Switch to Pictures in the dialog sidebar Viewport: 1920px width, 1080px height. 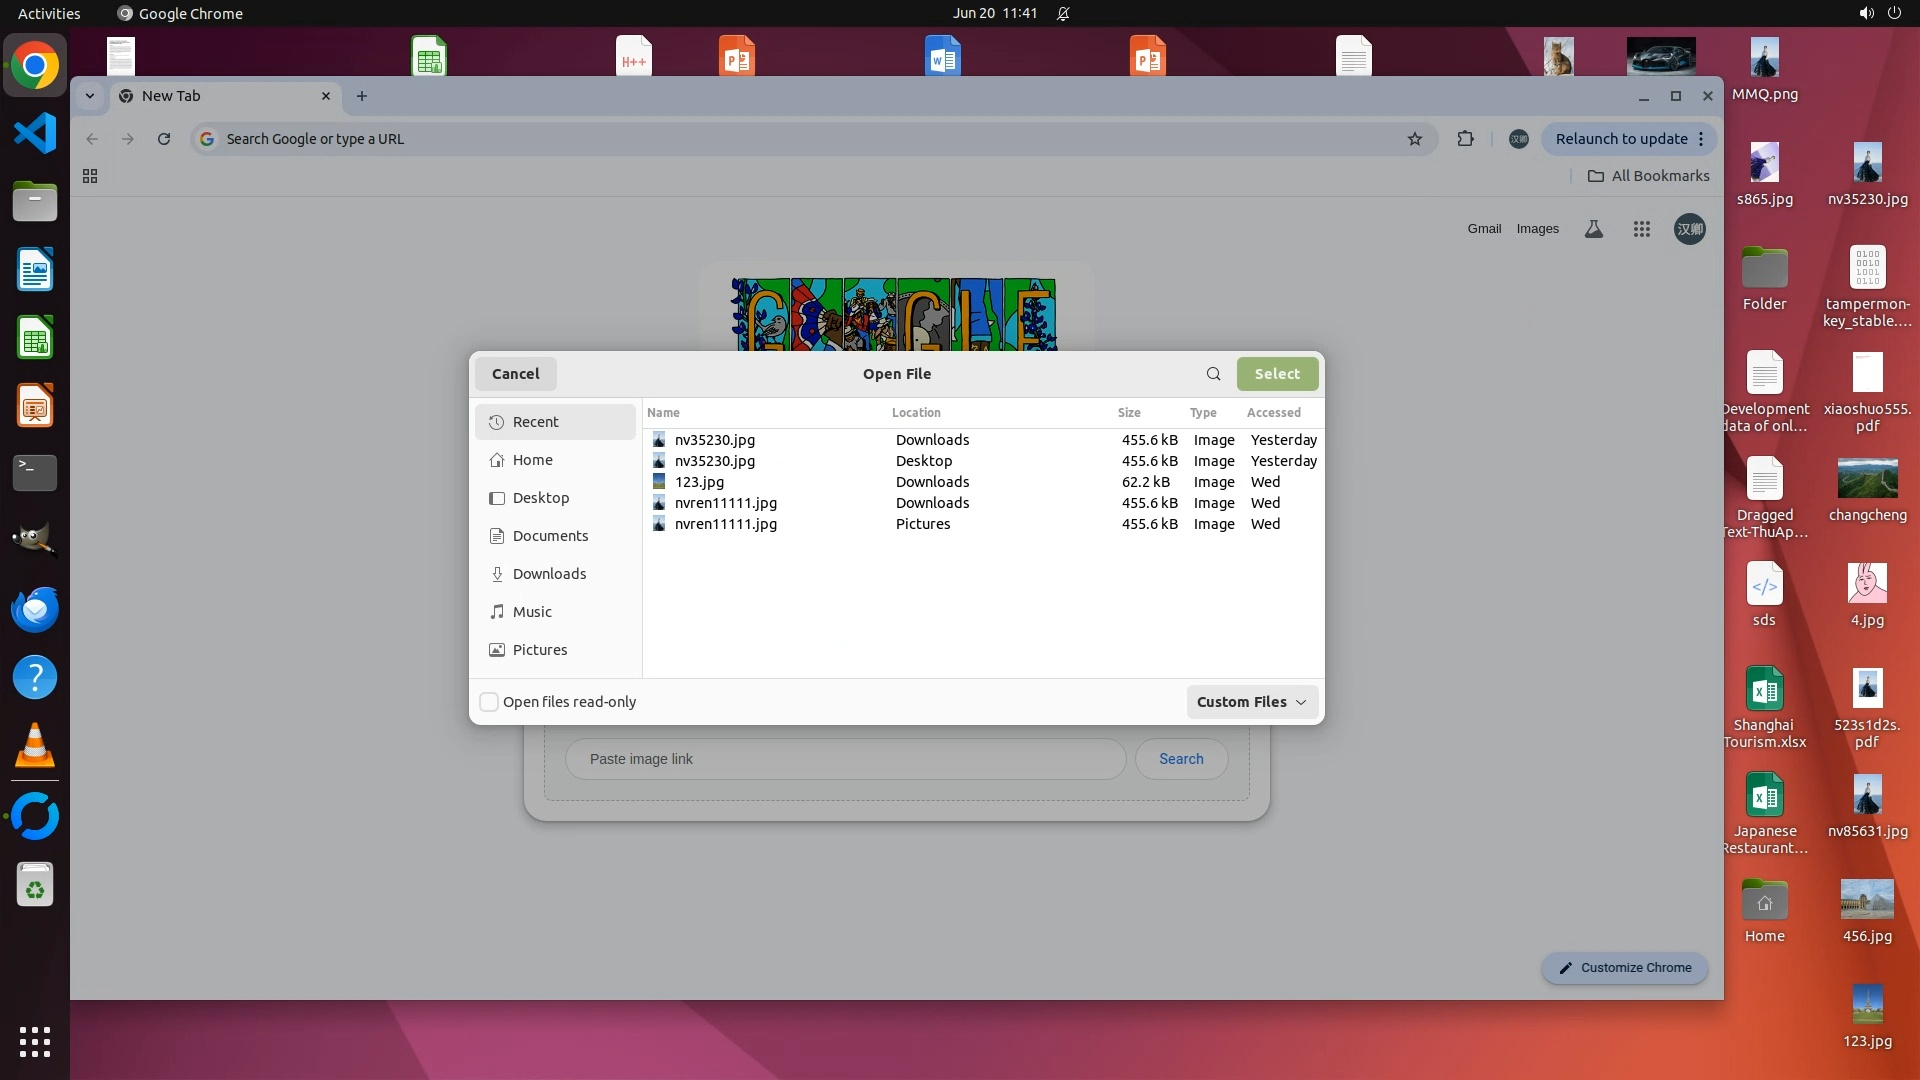539,650
